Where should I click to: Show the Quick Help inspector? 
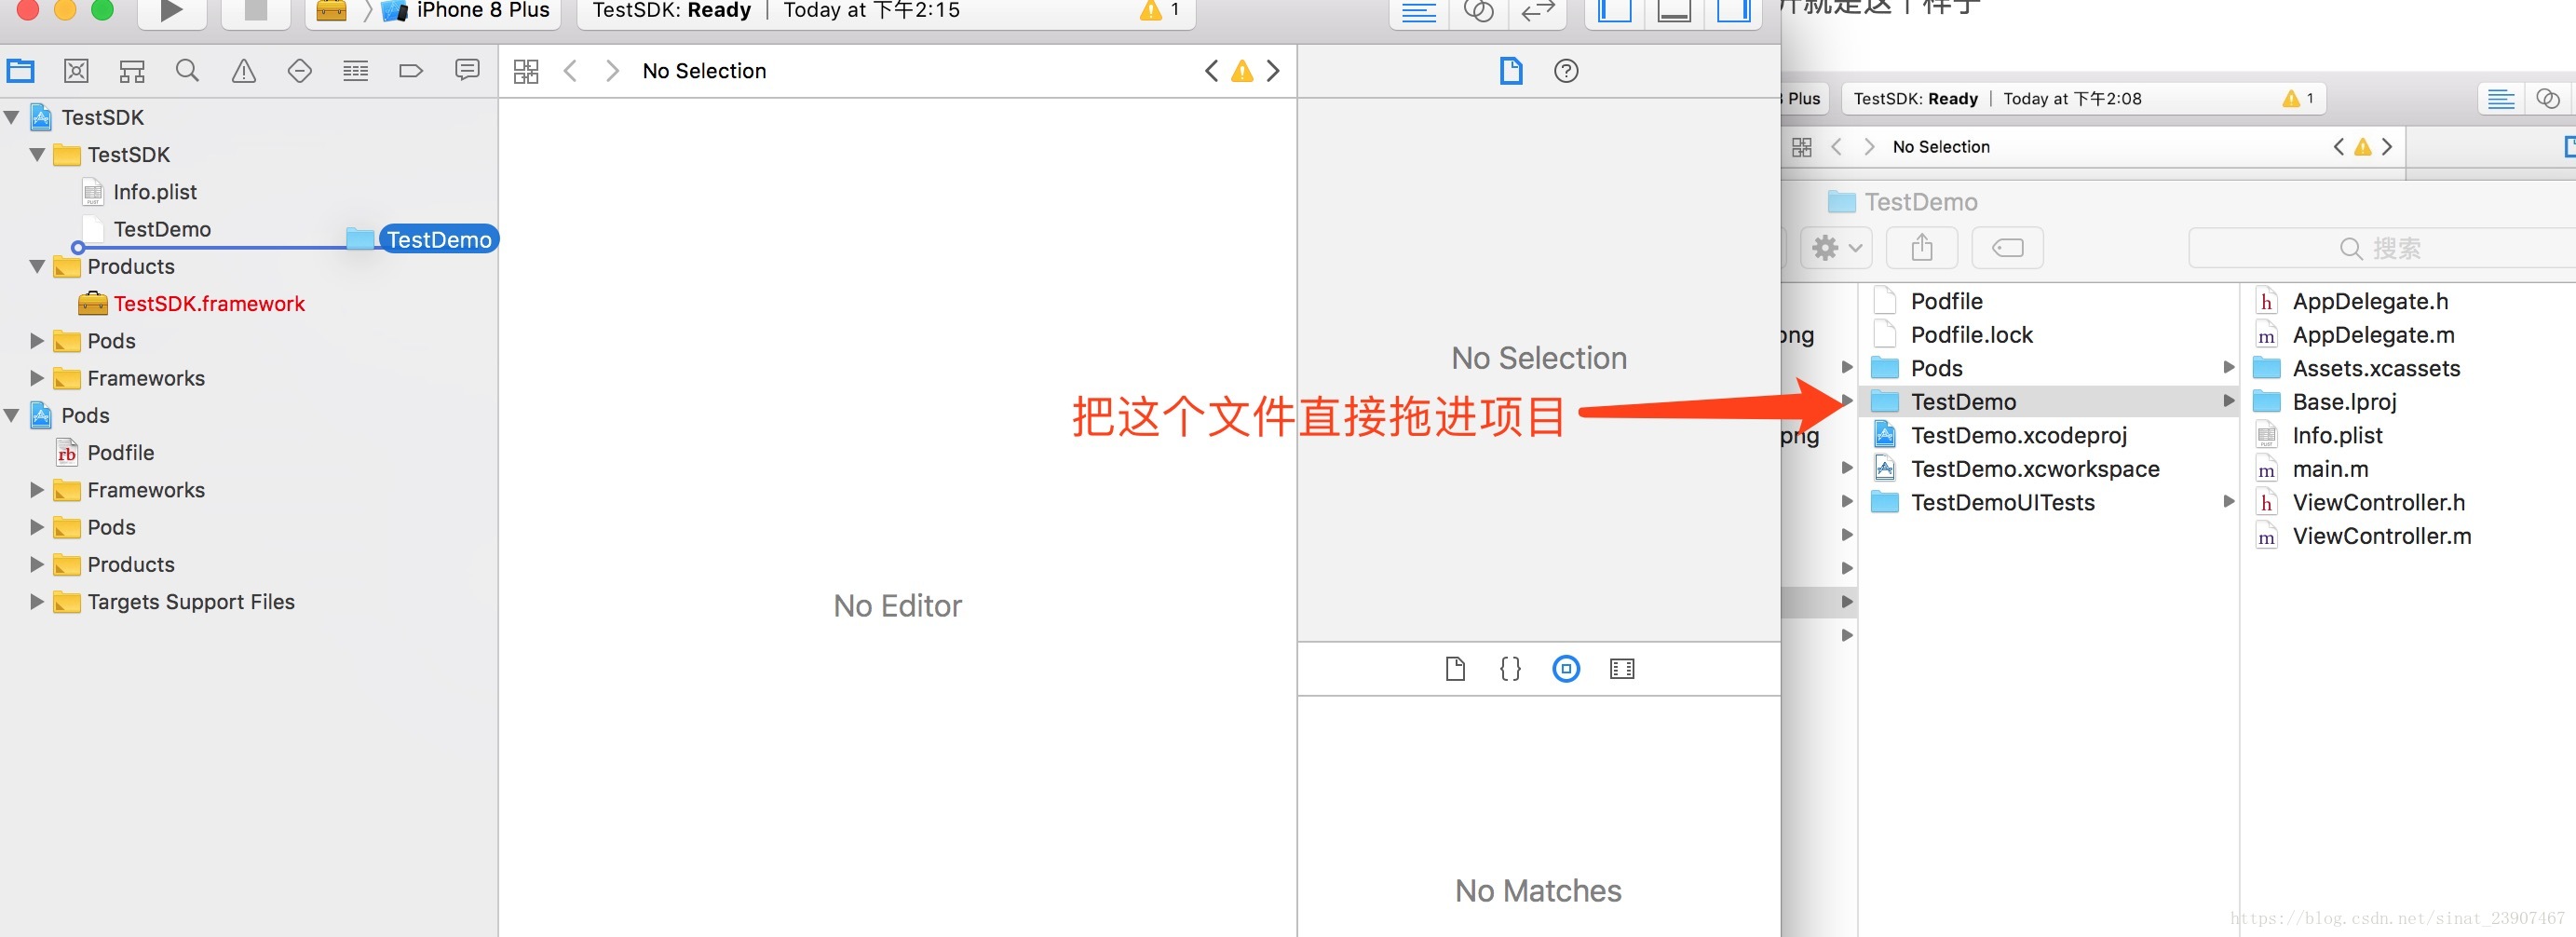click(1567, 71)
